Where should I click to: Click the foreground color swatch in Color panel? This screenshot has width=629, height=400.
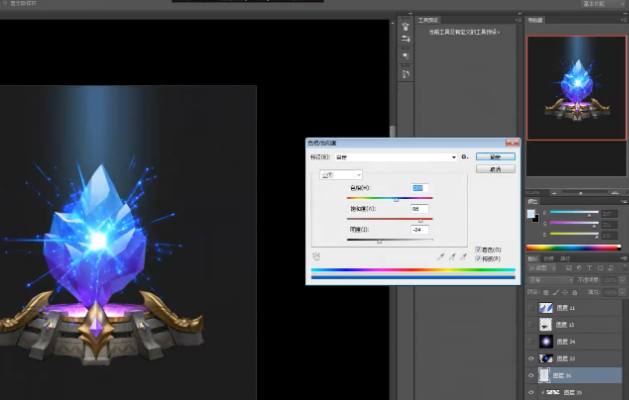(x=531, y=213)
